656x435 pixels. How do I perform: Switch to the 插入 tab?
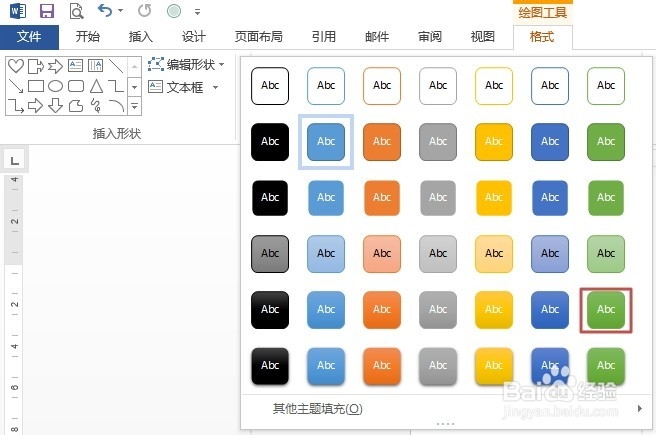(141, 37)
